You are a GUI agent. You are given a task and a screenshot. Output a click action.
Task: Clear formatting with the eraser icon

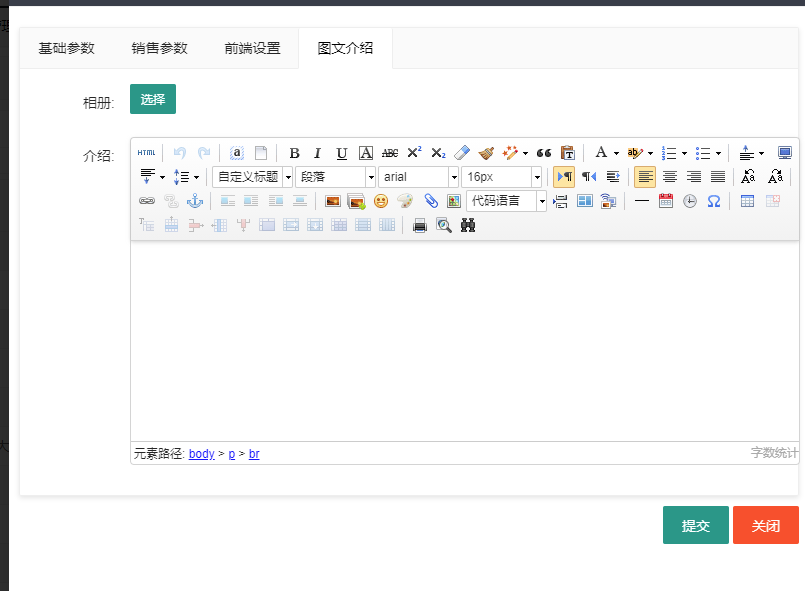(x=462, y=152)
